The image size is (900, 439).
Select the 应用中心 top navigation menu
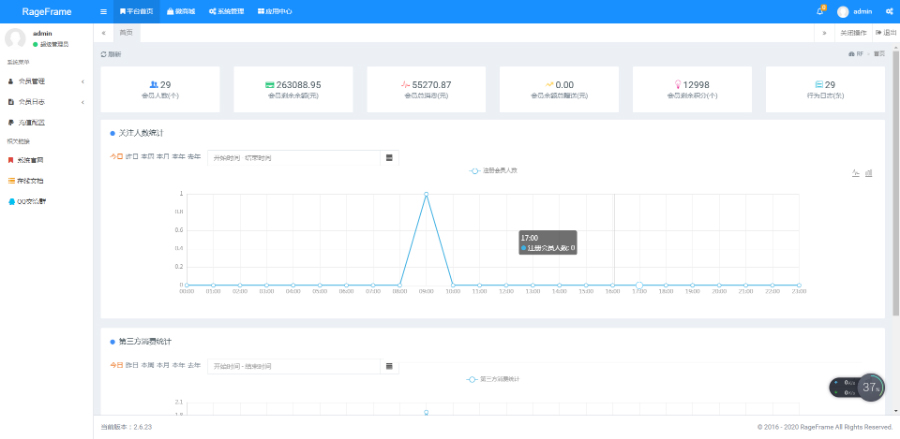(275, 11)
